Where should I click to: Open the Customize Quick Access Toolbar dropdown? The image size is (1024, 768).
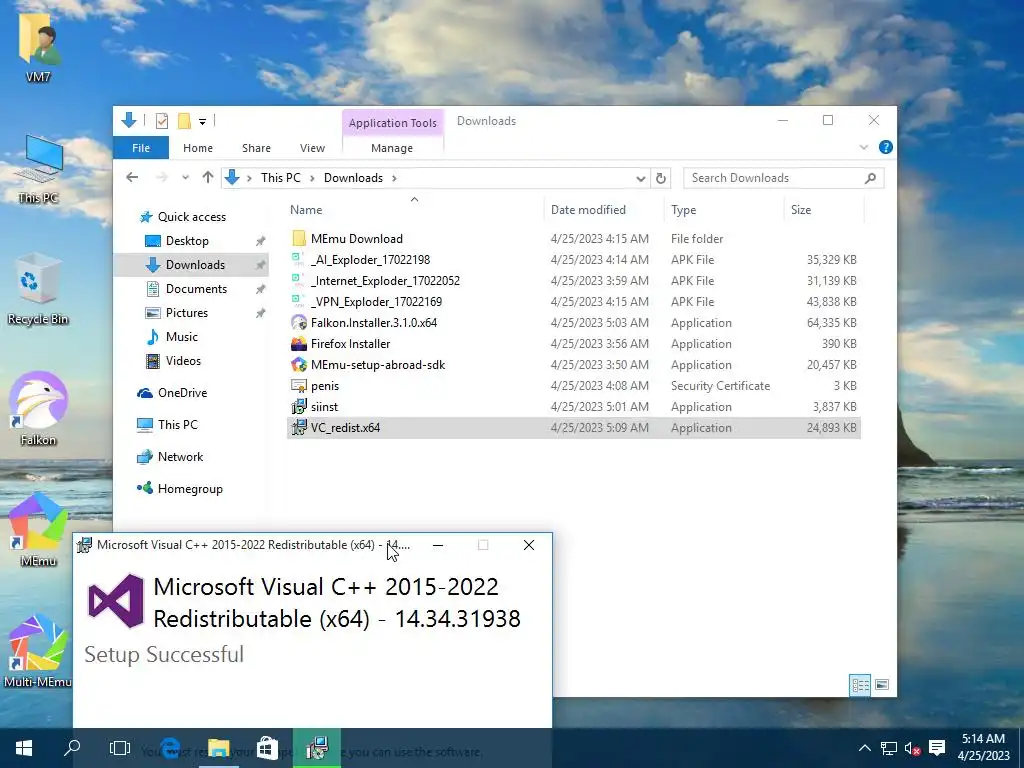pos(202,121)
